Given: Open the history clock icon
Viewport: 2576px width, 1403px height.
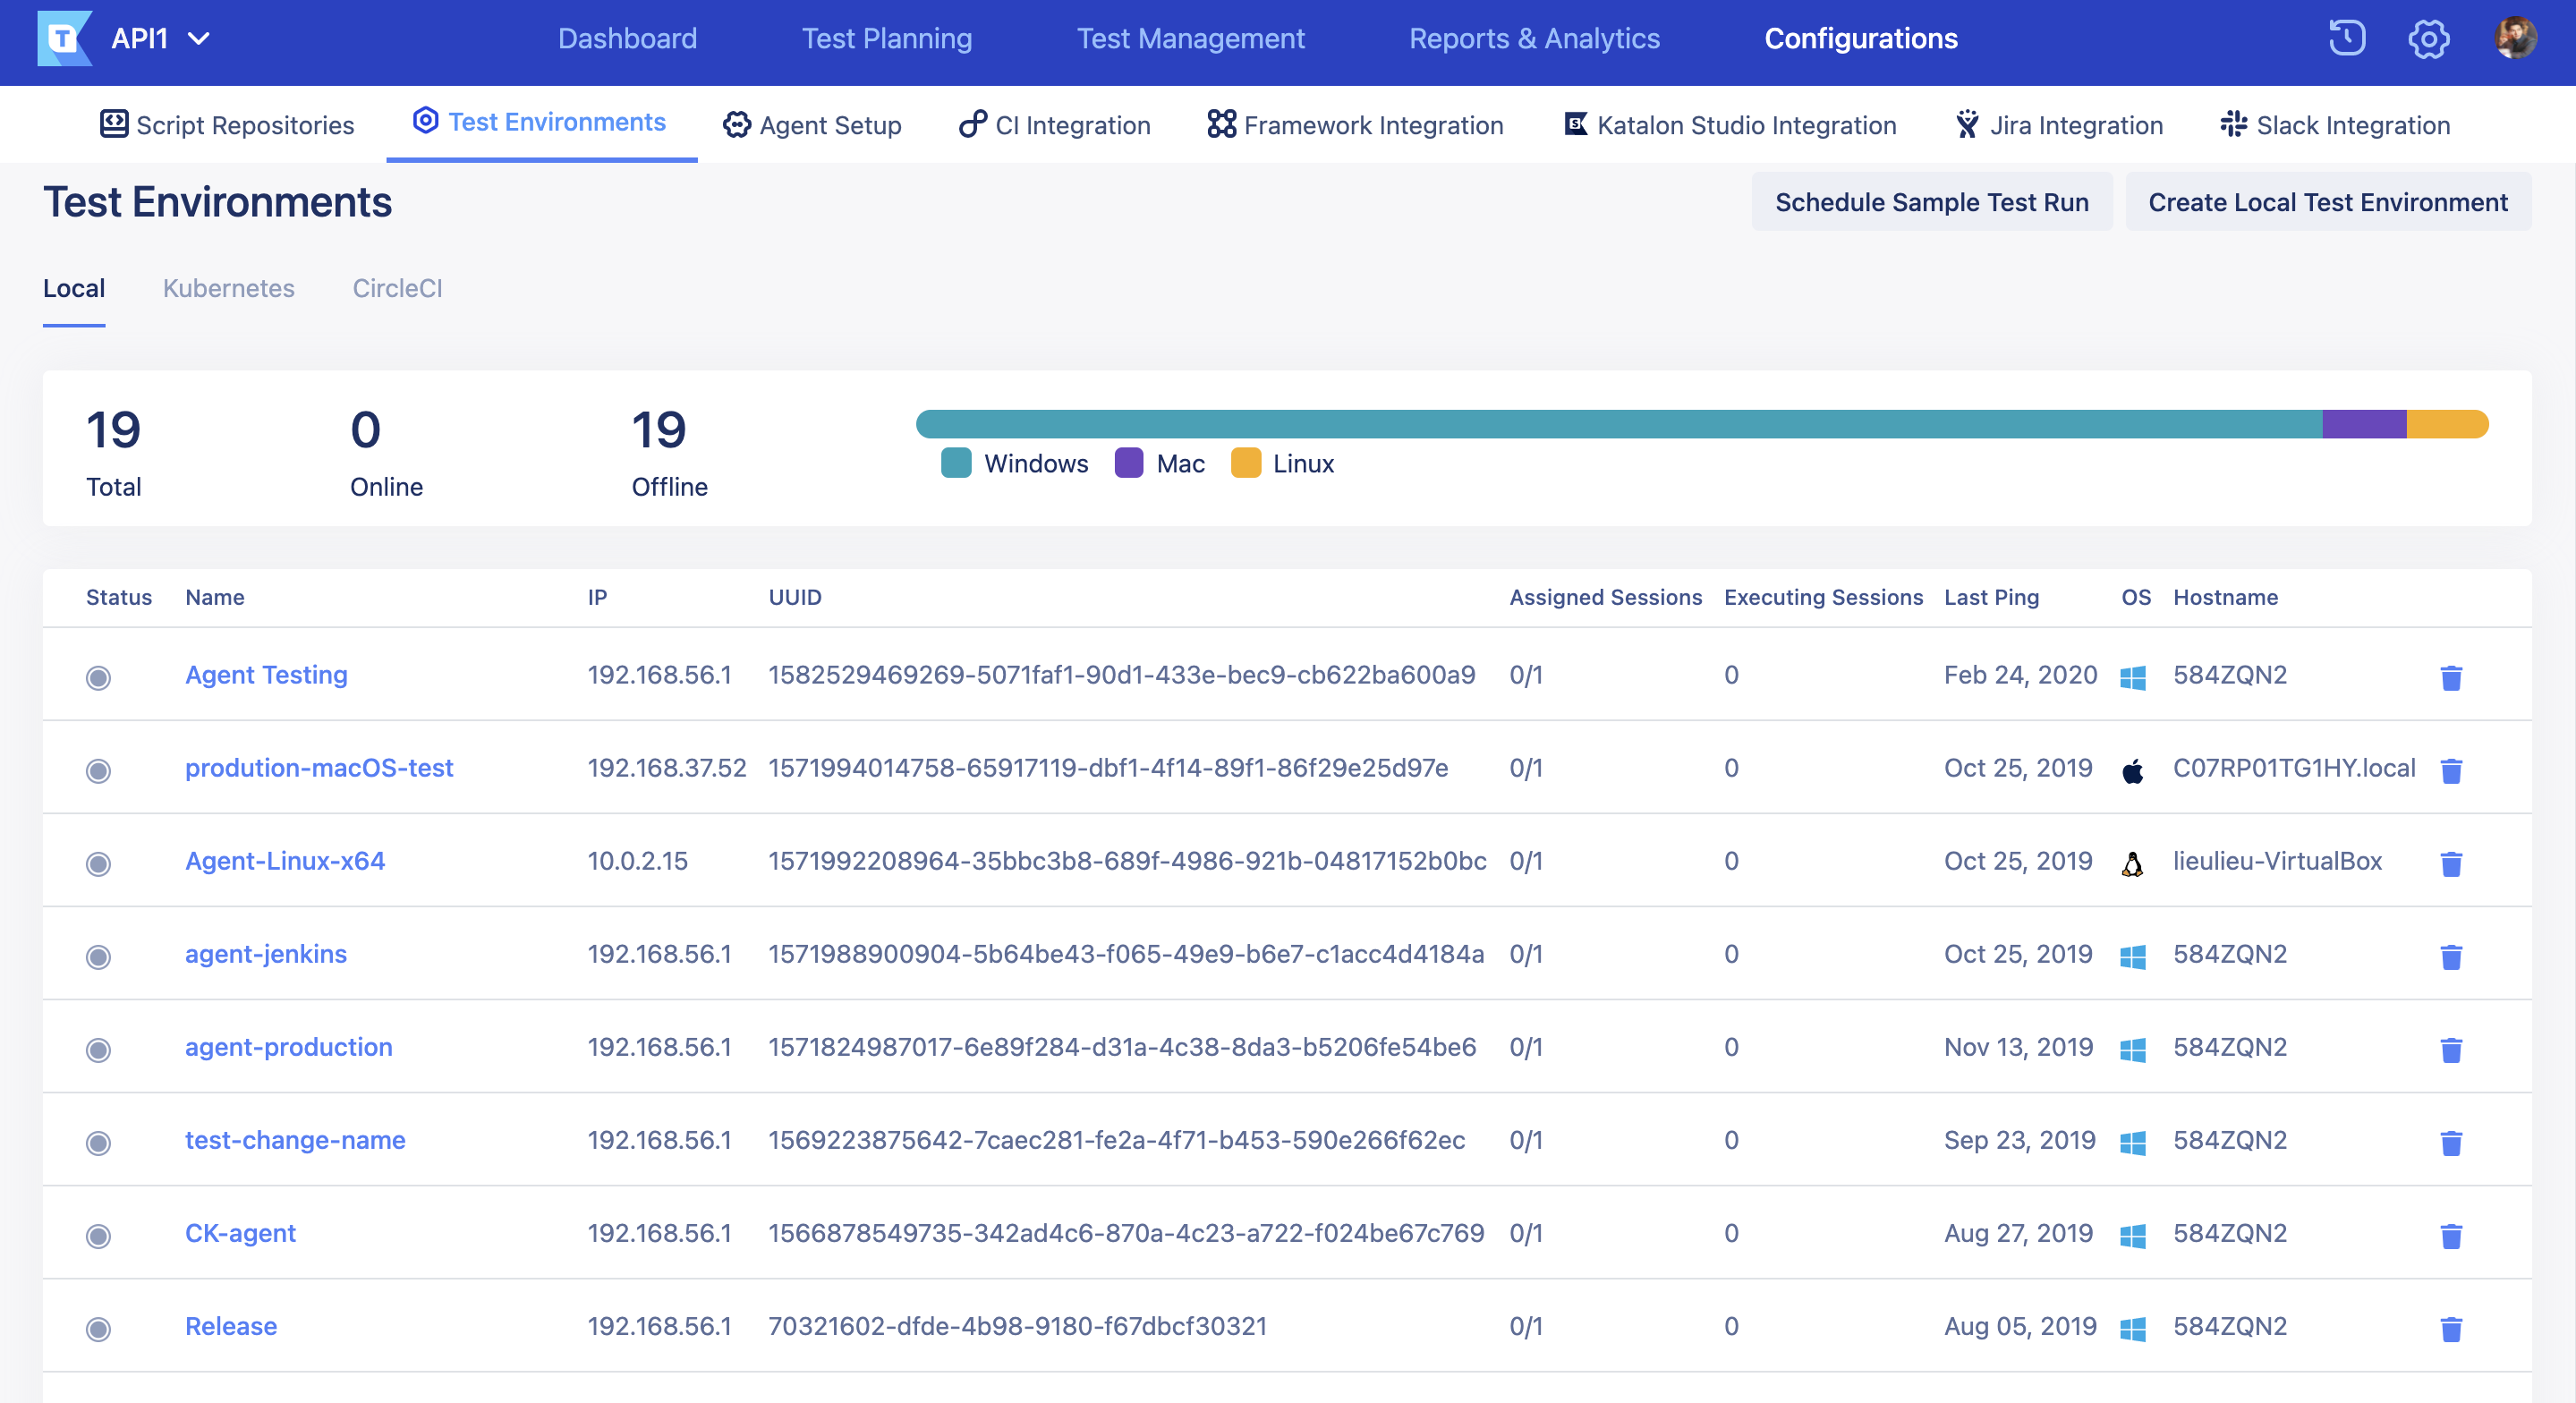Looking at the screenshot, I should [2346, 38].
